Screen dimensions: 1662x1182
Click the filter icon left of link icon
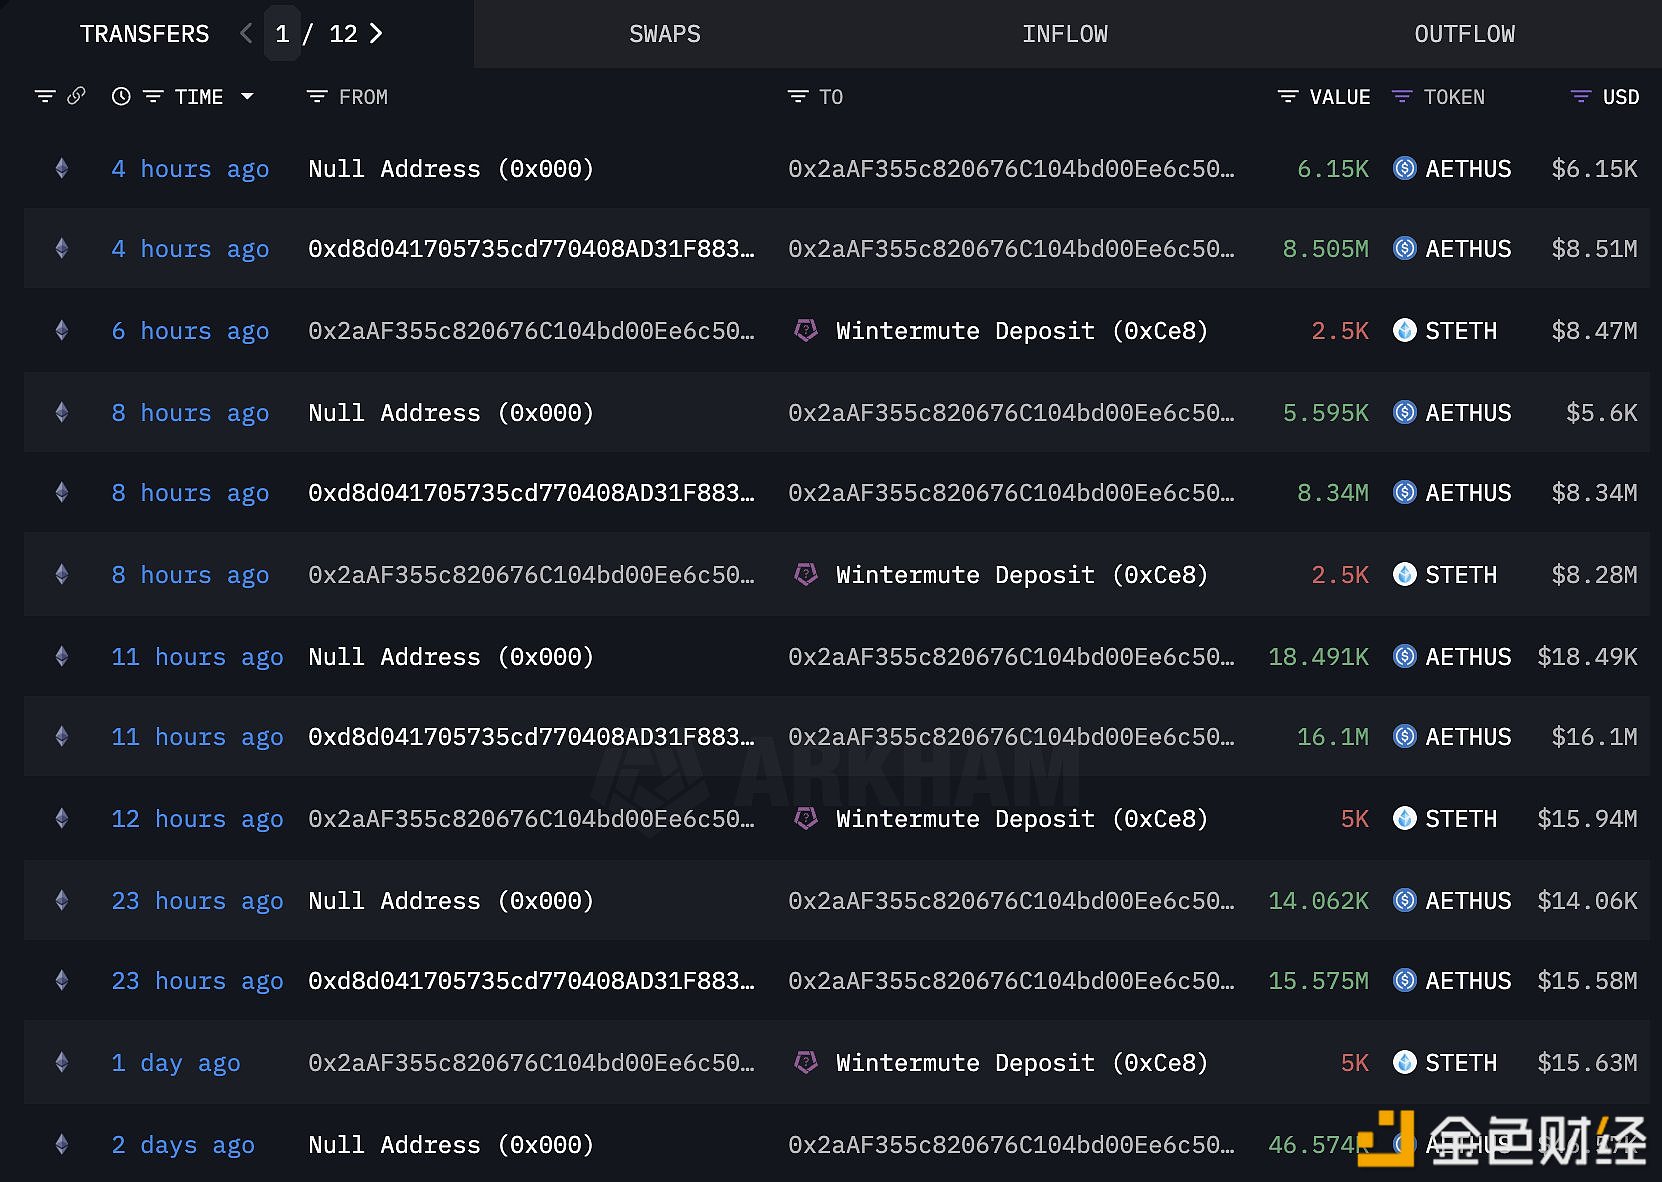click(45, 97)
